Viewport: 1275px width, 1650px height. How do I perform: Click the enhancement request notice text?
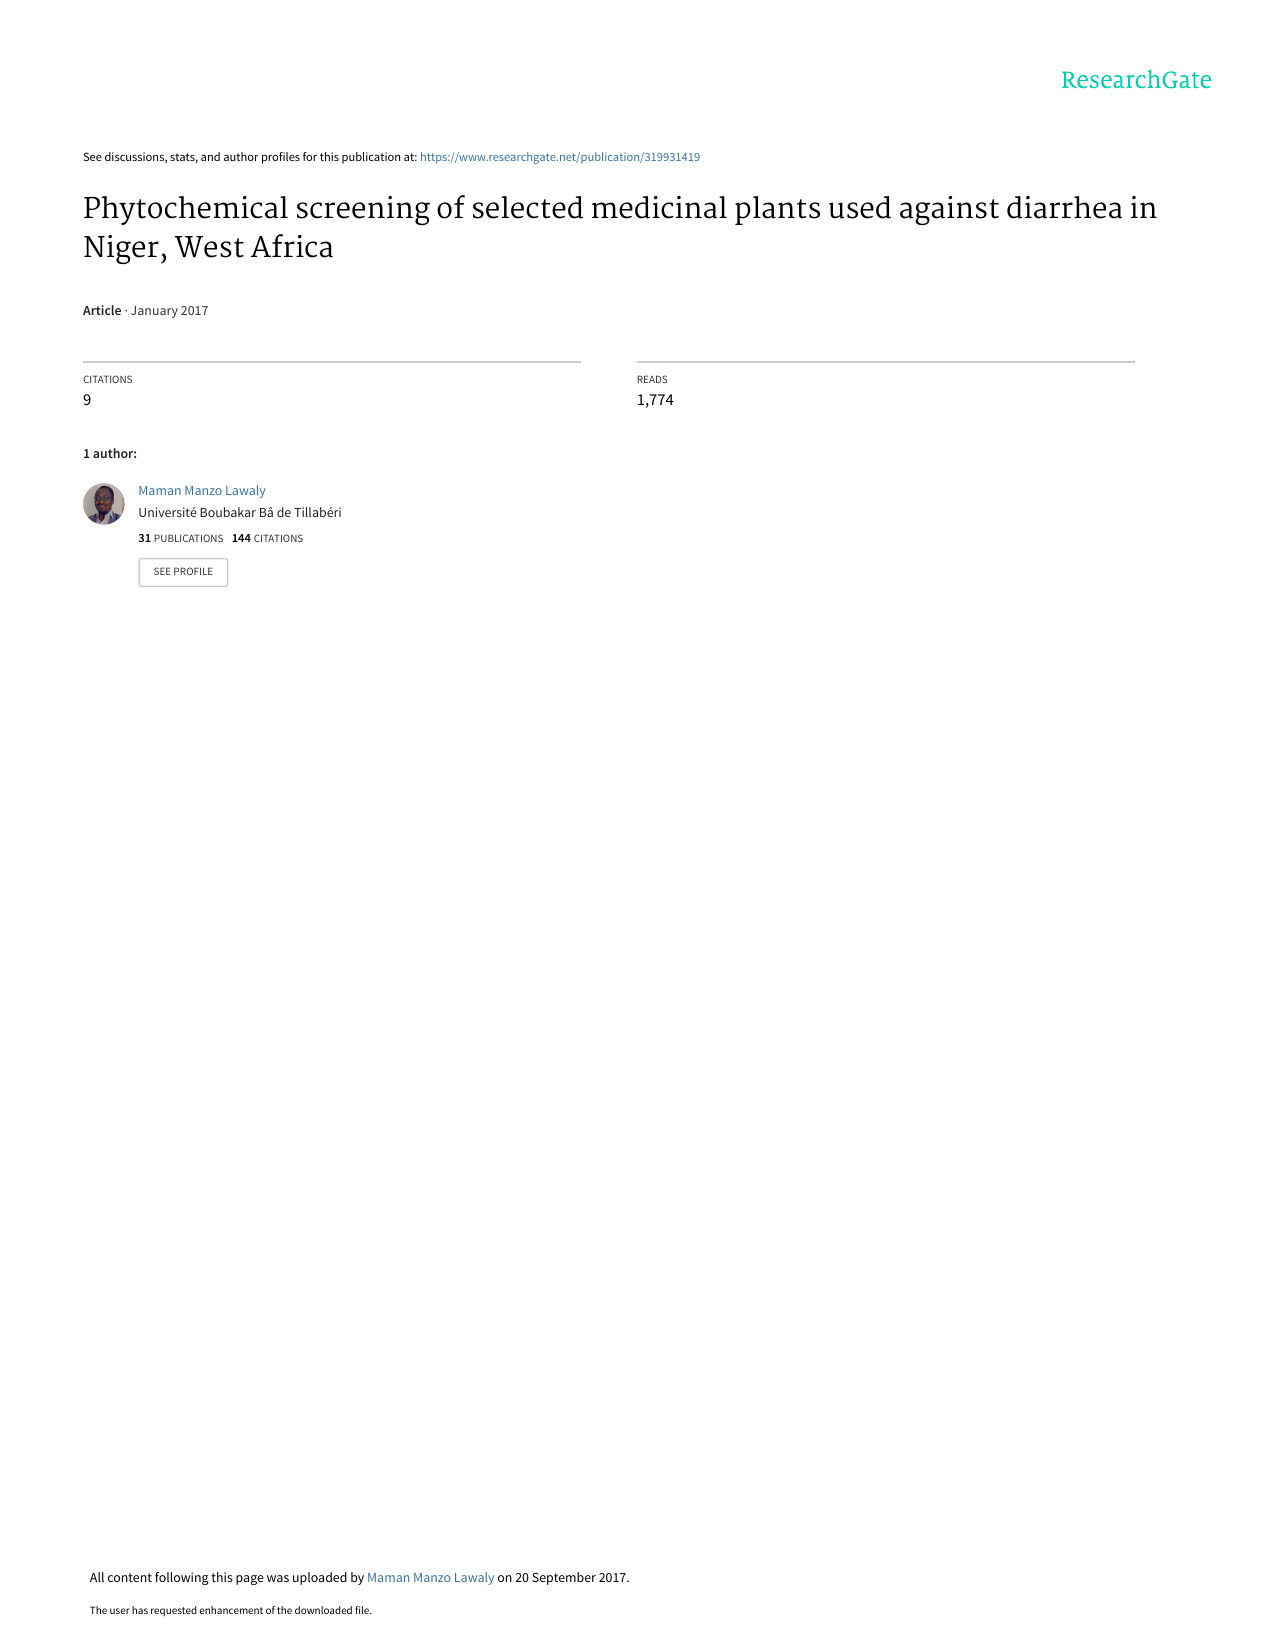[x=231, y=1611]
